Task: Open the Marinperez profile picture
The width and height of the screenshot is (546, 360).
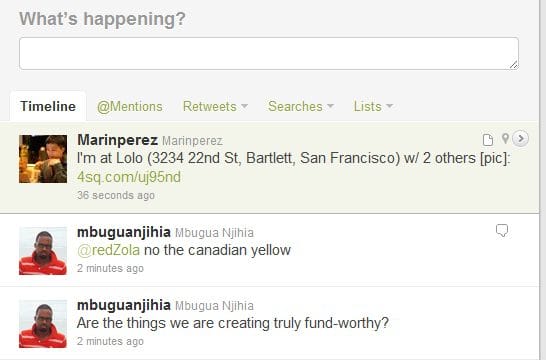Action: [x=43, y=159]
